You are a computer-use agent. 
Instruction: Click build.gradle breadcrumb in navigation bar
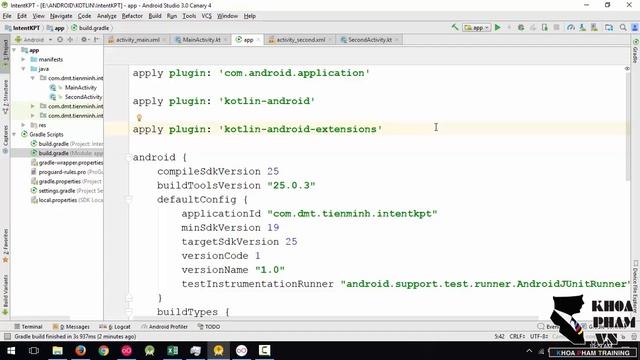(x=90, y=28)
